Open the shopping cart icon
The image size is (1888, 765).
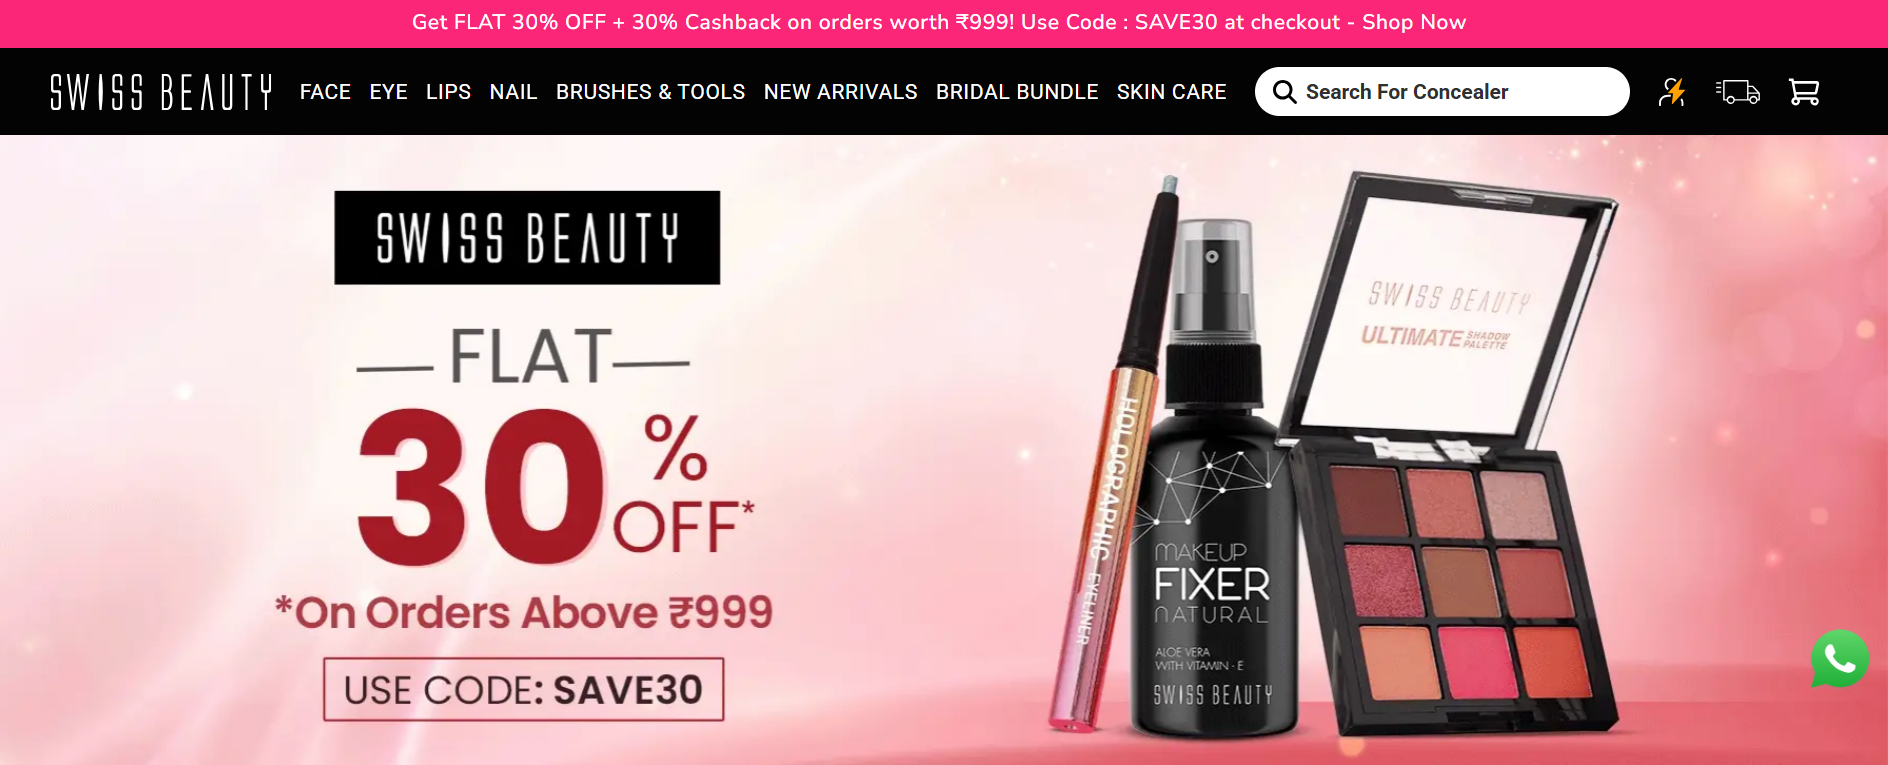click(1804, 92)
